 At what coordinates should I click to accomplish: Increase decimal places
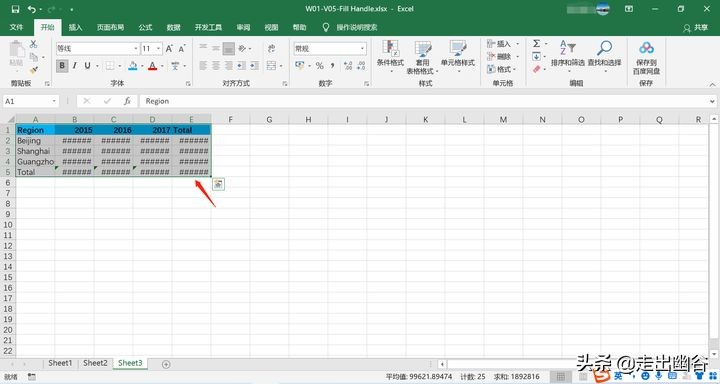[348, 66]
